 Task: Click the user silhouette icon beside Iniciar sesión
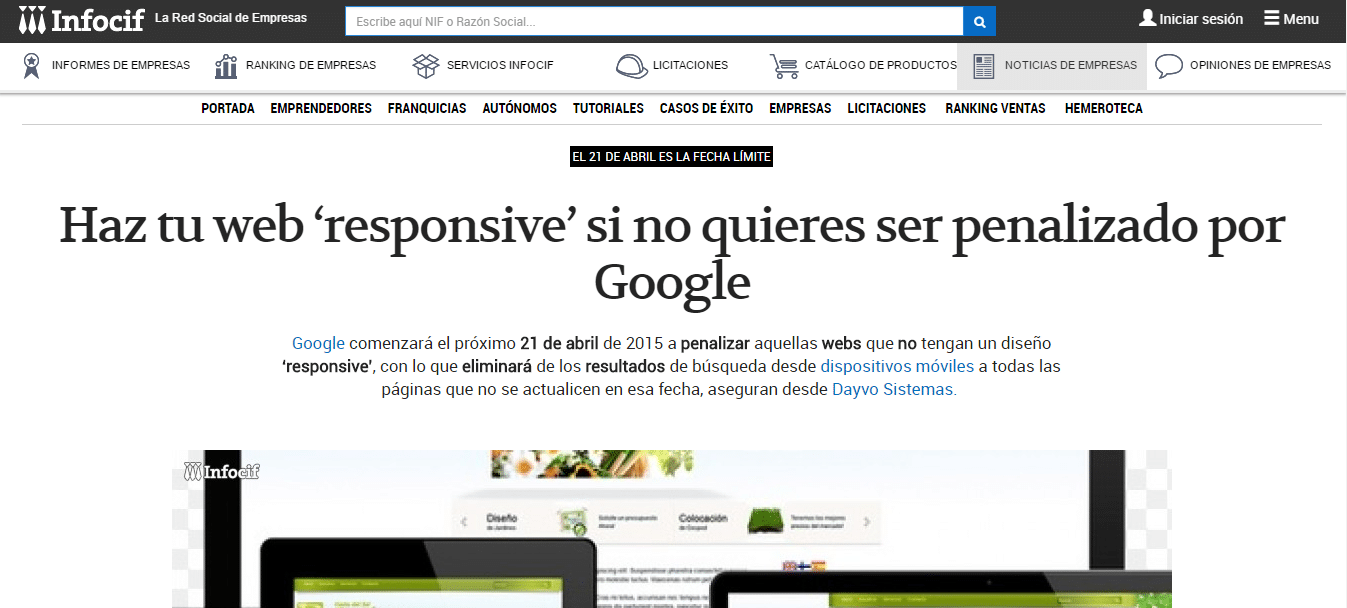(x=1147, y=18)
